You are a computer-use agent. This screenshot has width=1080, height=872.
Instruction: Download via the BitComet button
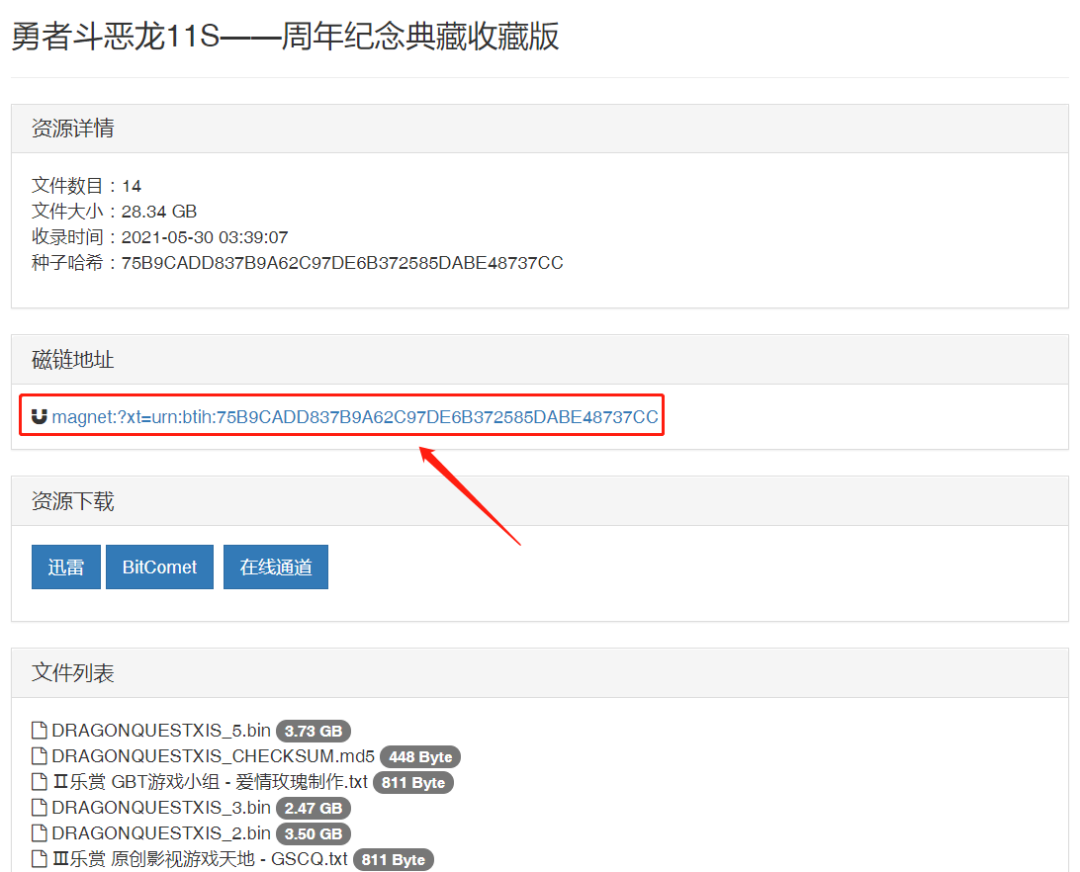pos(160,567)
